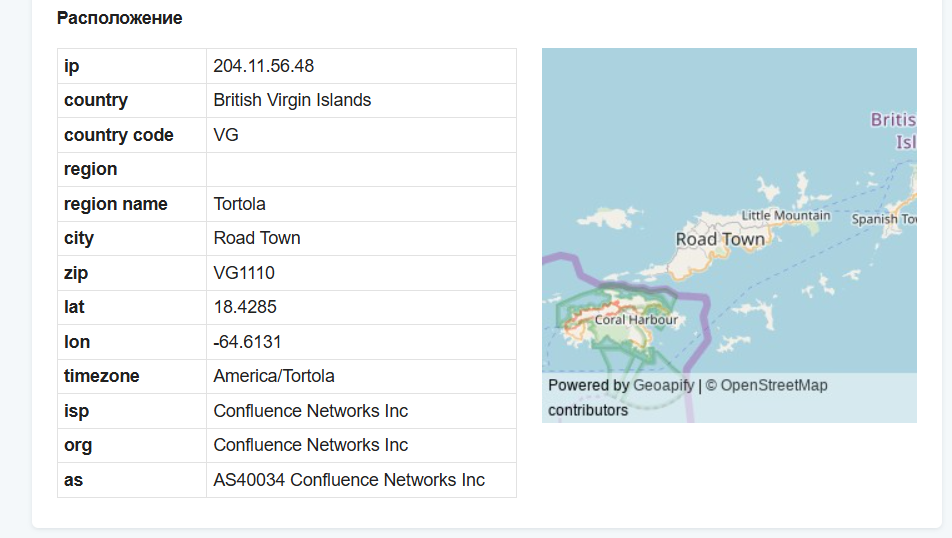
Task: Click the Расположение section heading
Action: pos(120,18)
